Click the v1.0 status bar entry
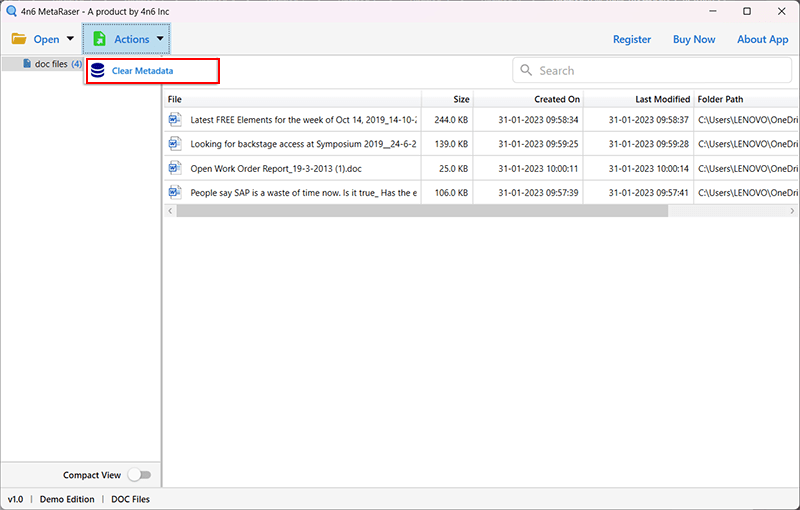The height and width of the screenshot is (510, 800). (15, 499)
